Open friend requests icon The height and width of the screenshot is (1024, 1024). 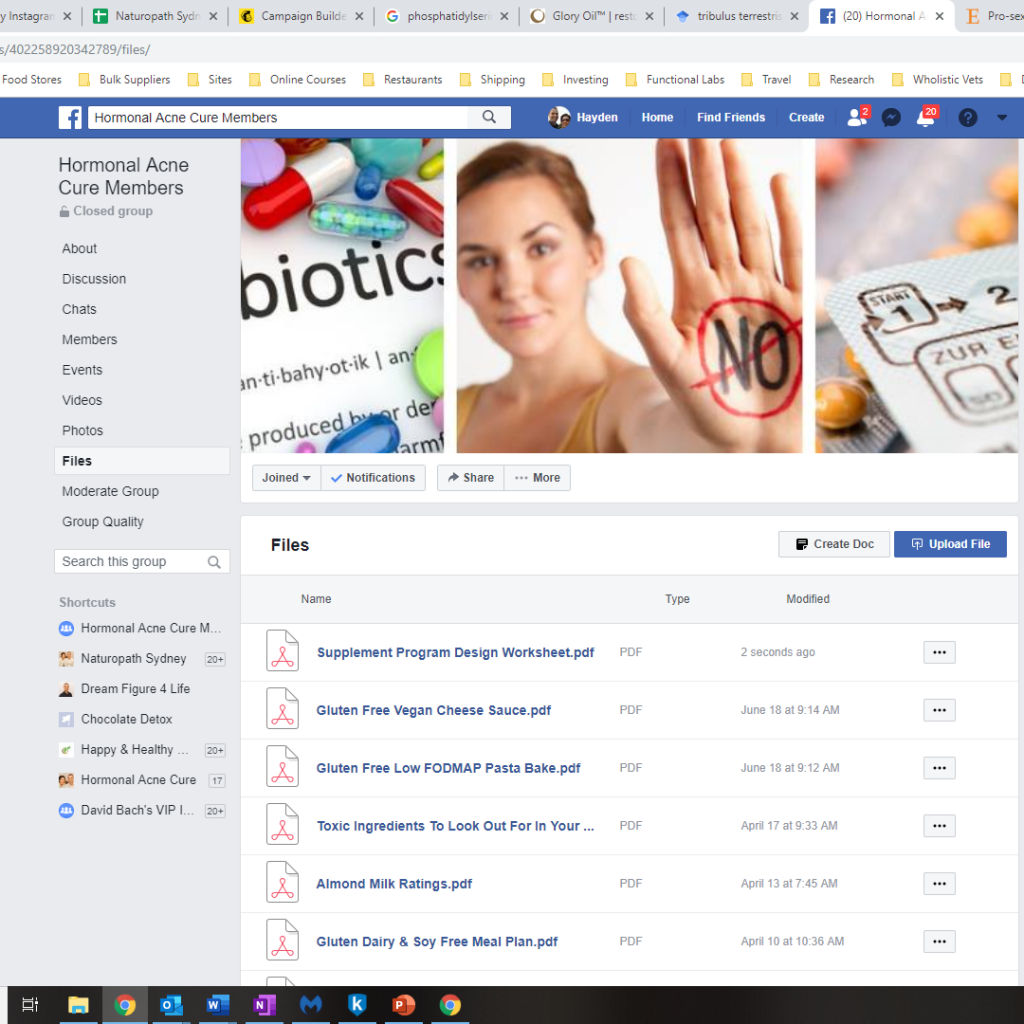pos(856,117)
